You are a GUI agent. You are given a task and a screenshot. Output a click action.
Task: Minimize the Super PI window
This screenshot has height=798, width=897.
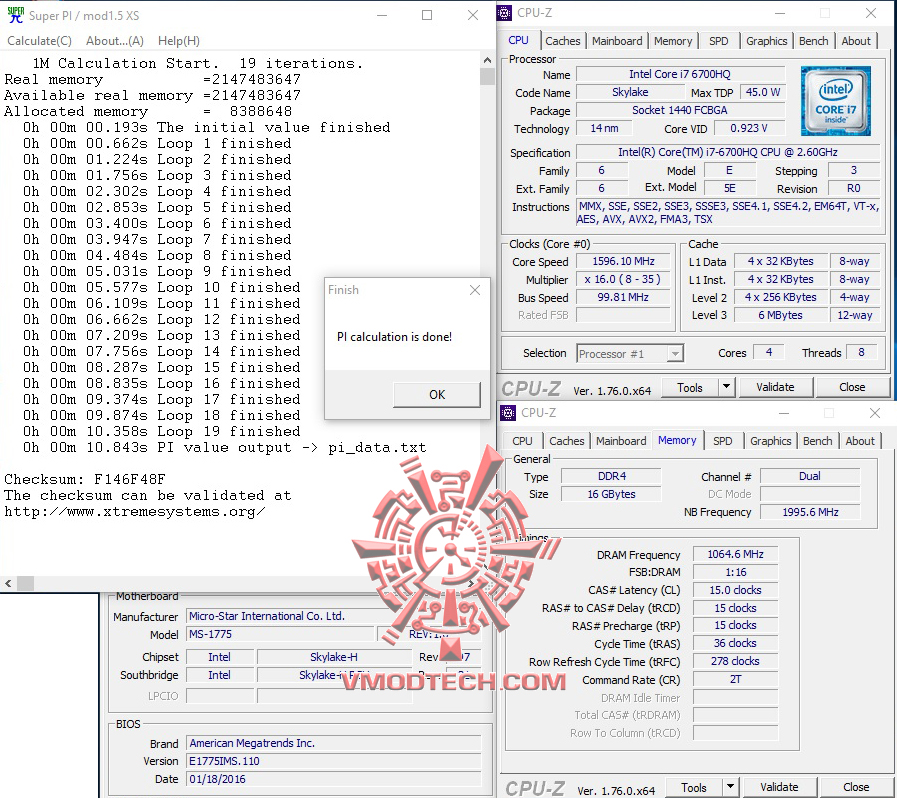pos(382,15)
